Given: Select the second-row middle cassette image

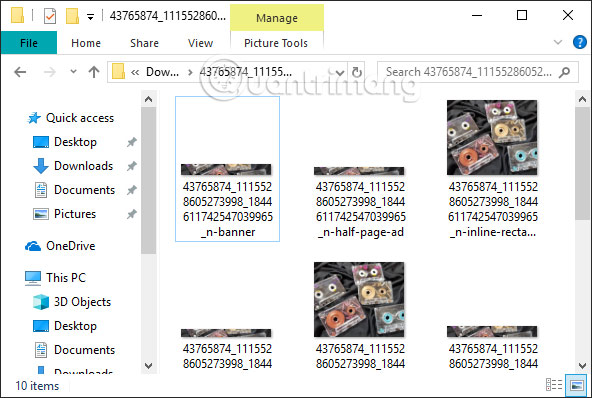Looking at the screenshot, I should 359,299.
